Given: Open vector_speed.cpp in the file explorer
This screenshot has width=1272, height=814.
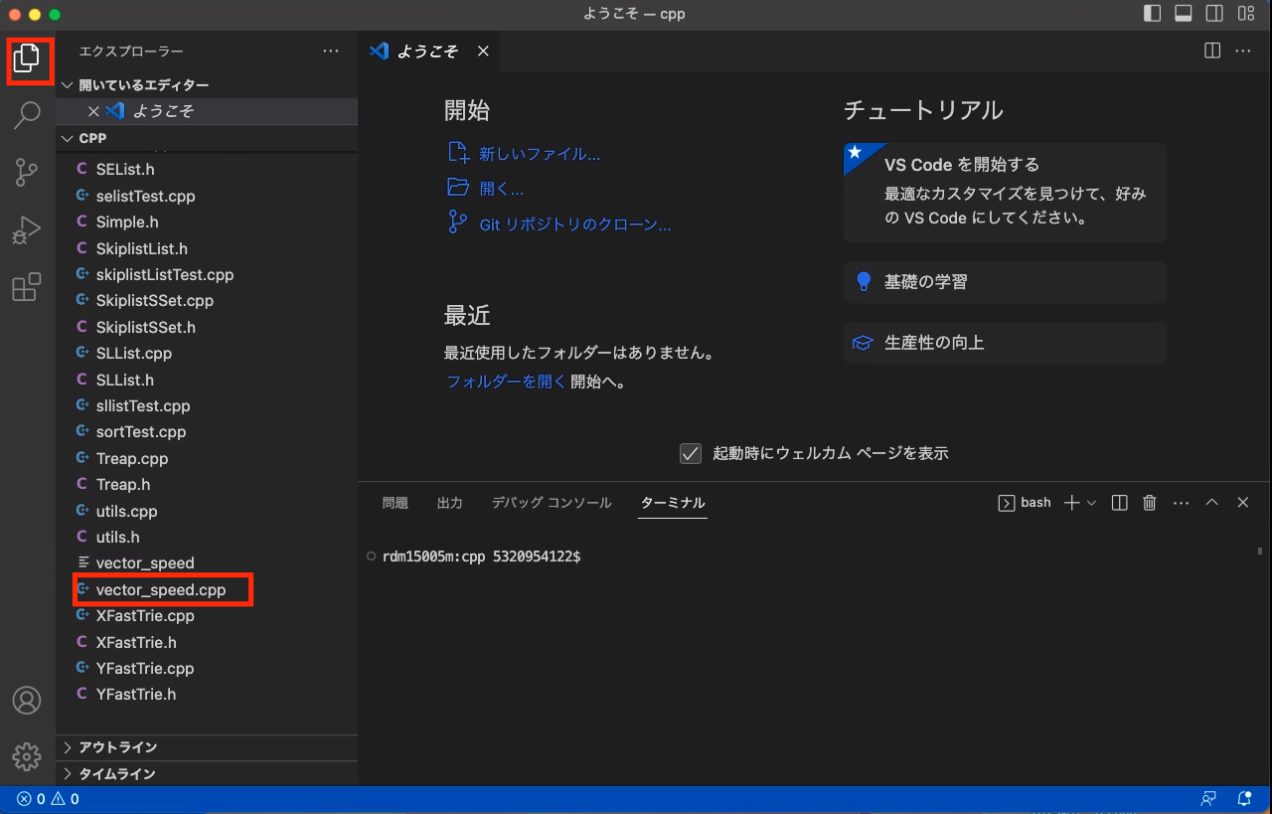Looking at the screenshot, I should point(161,590).
